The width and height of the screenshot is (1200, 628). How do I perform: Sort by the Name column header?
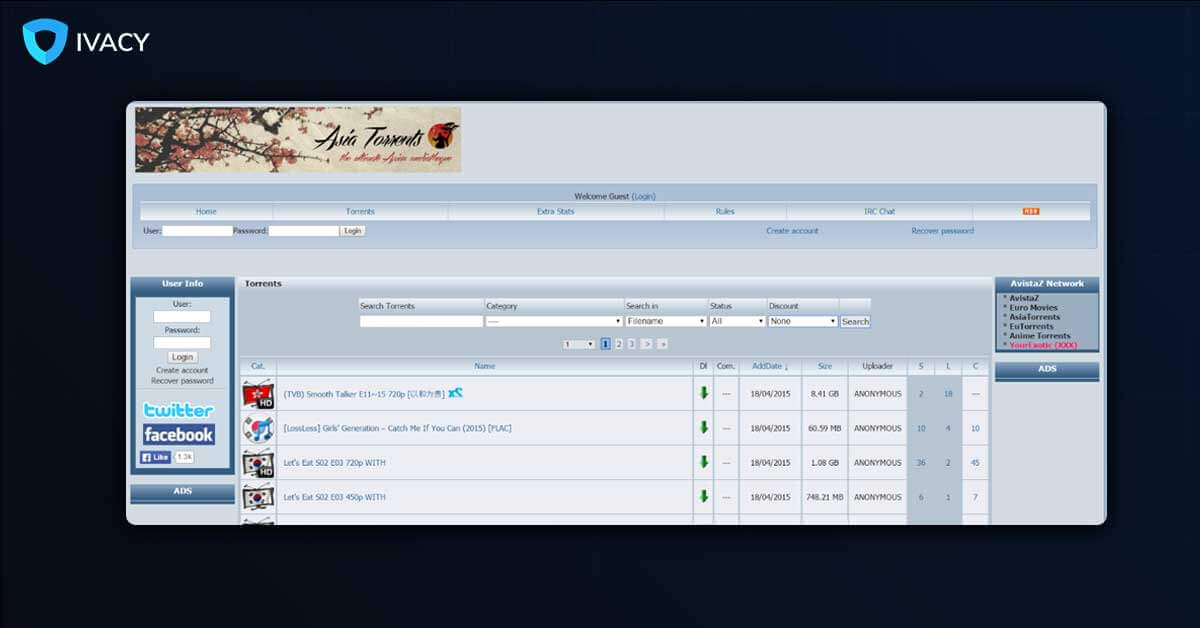tap(485, 366)
